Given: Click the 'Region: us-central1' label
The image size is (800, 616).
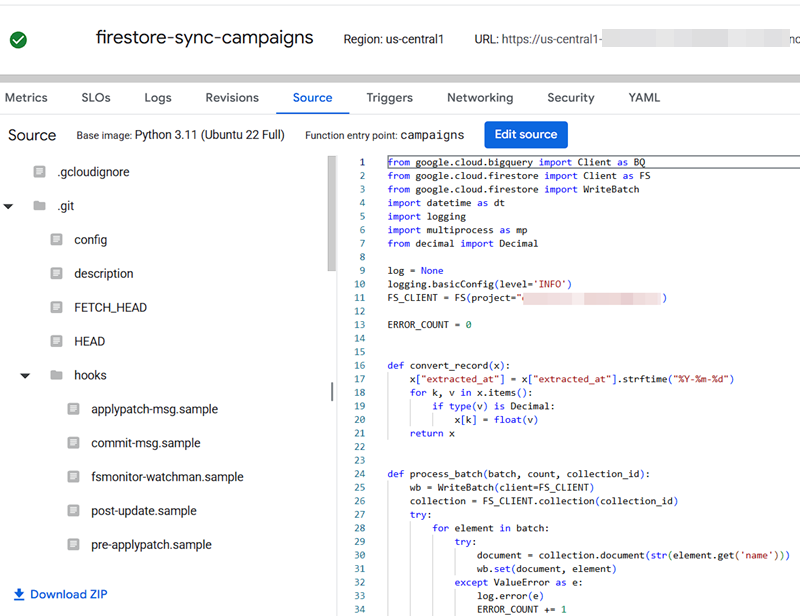Looking at the screenshot, I should tap(393, 39).
